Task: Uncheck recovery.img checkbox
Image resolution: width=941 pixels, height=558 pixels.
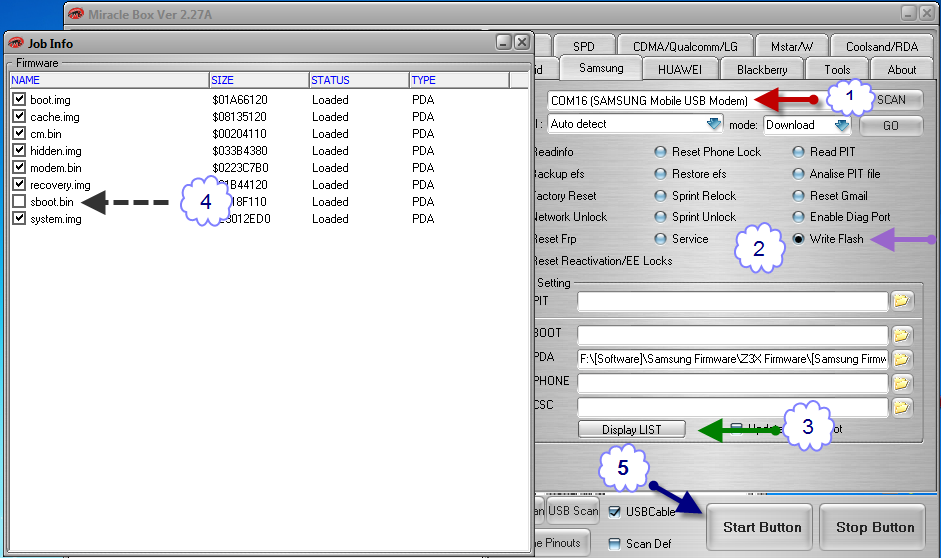Action: [x=19, y=184]
